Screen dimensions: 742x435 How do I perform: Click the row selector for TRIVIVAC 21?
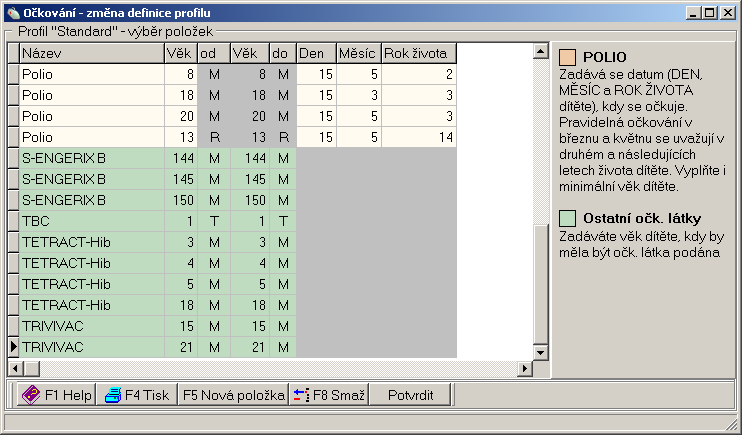click(13, 347)
